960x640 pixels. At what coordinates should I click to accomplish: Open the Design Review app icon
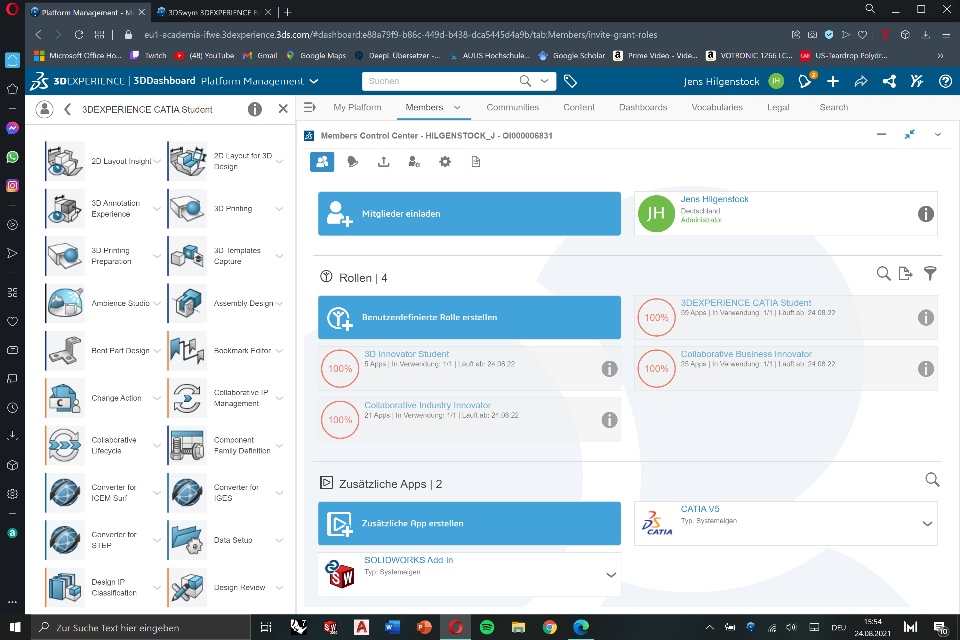pos(187,587)
